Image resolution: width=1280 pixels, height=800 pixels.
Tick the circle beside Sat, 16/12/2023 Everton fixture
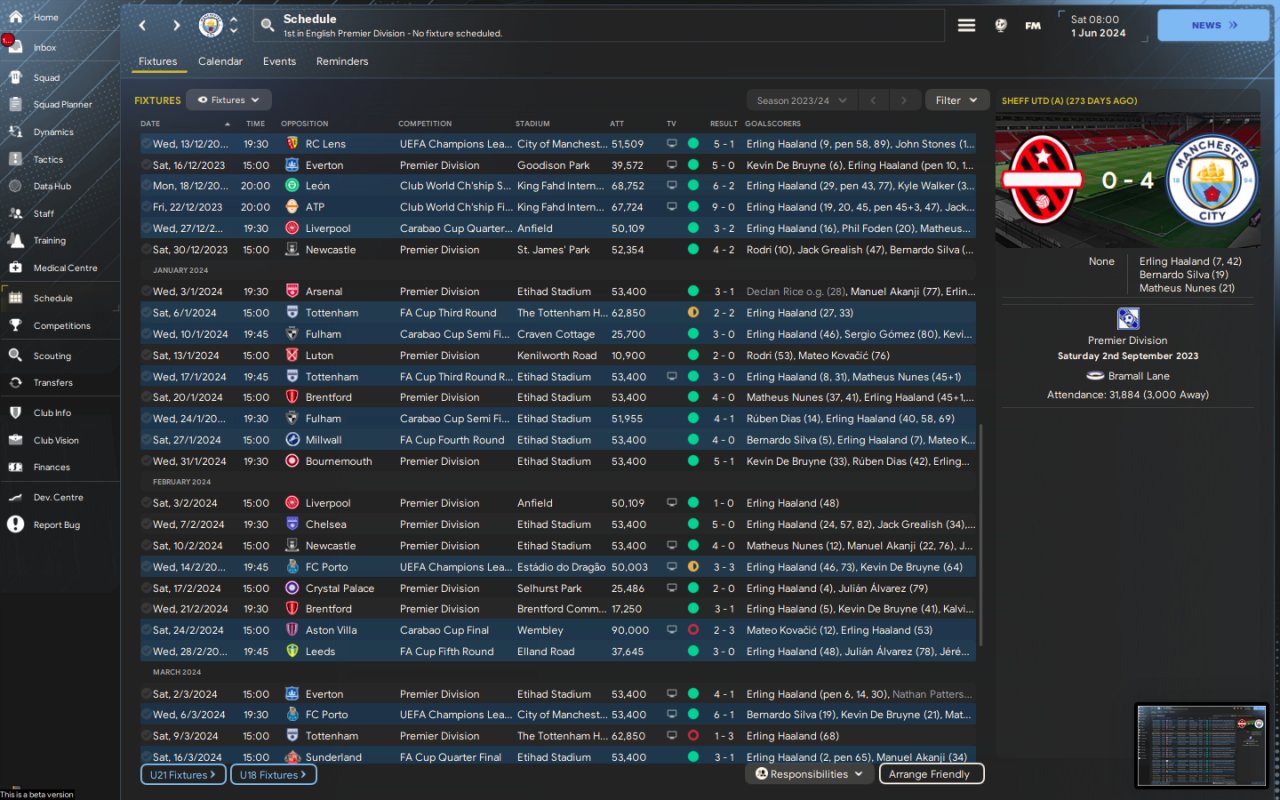tap(146, 165)
